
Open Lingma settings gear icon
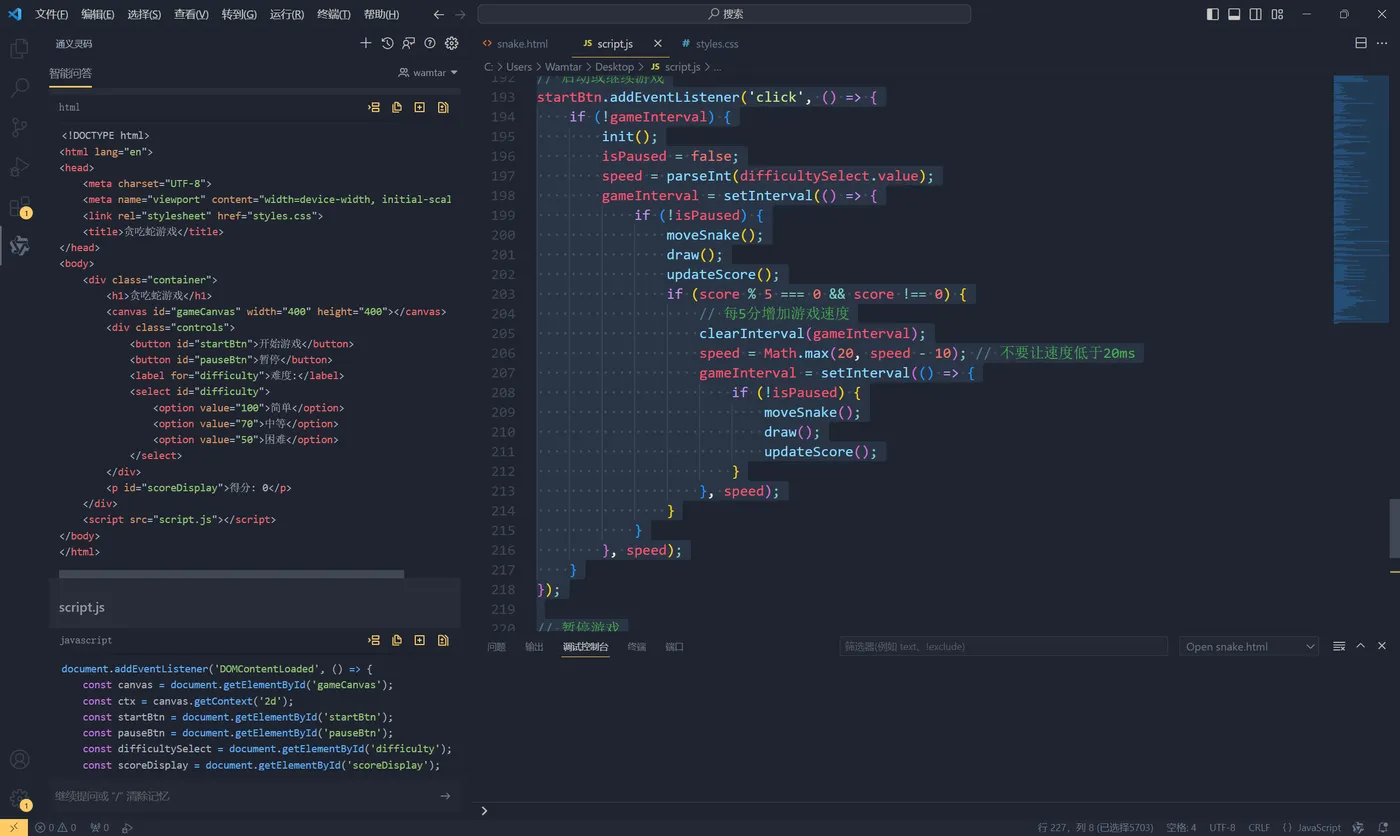click(x=451, y=43)
